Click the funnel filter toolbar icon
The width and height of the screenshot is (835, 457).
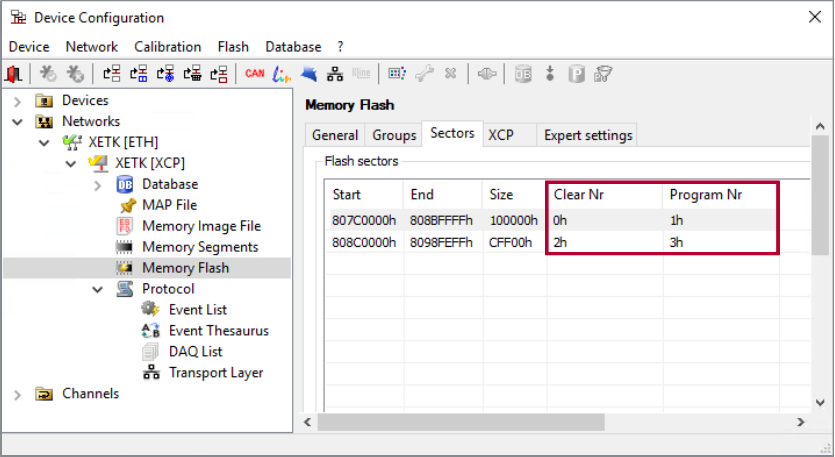click(603, 74)
